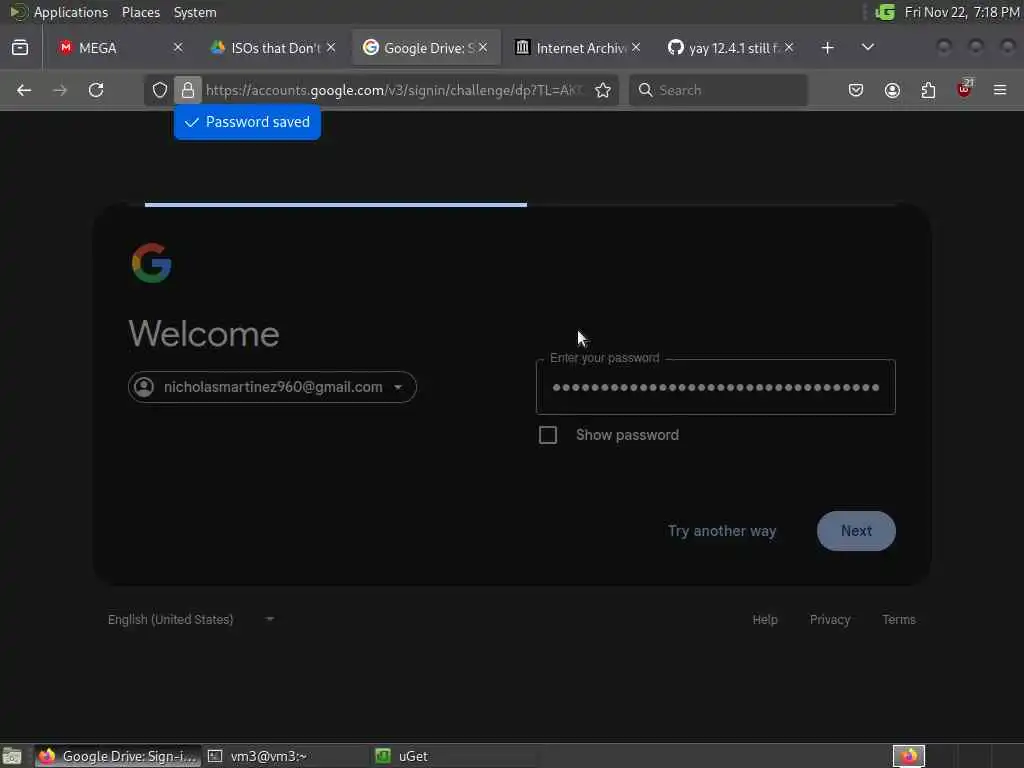
Task: Click the Next button
Action: (x=856, y=531)
